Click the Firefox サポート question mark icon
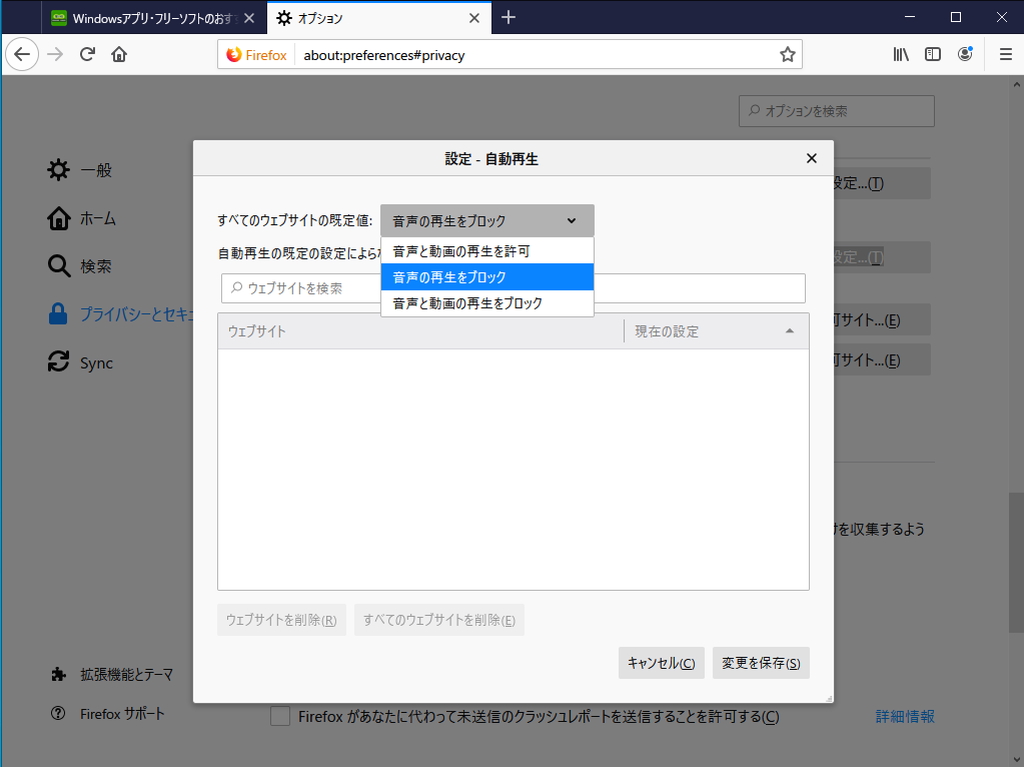 57,714
